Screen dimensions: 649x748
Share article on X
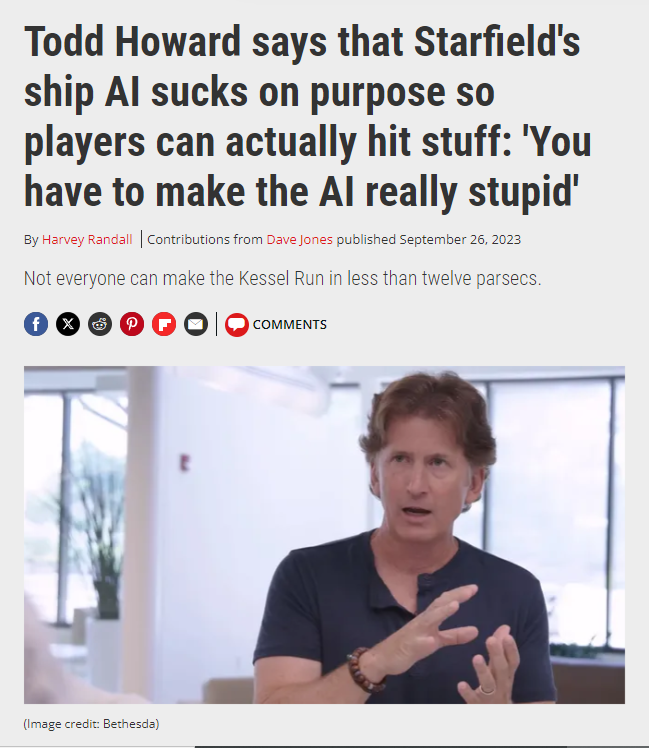tap(68, 324)
